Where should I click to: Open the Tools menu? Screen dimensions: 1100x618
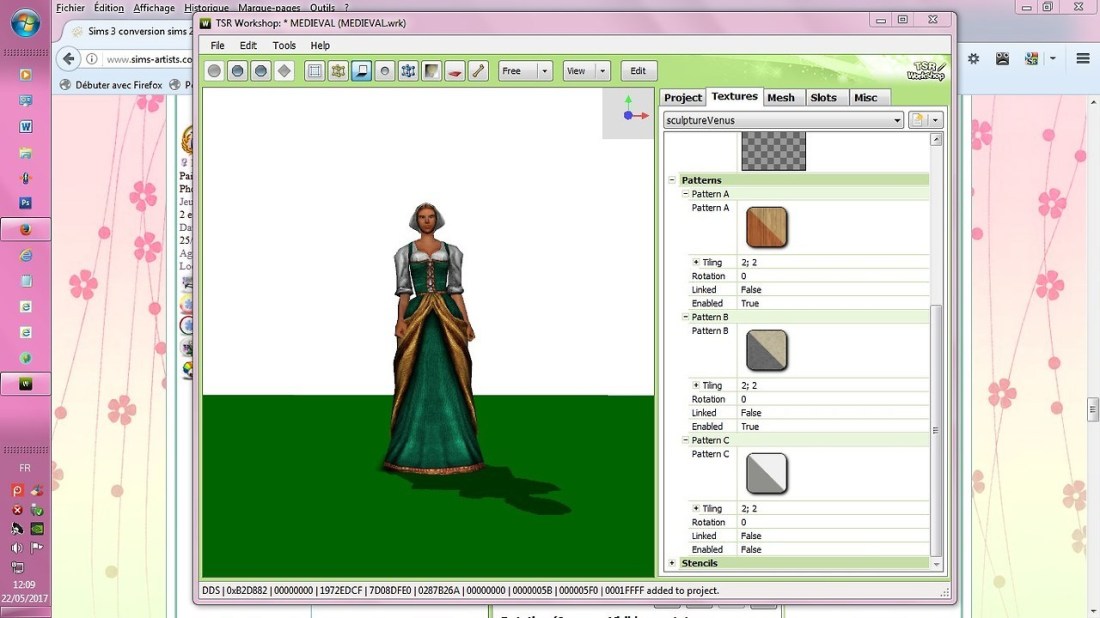[284, 45]
